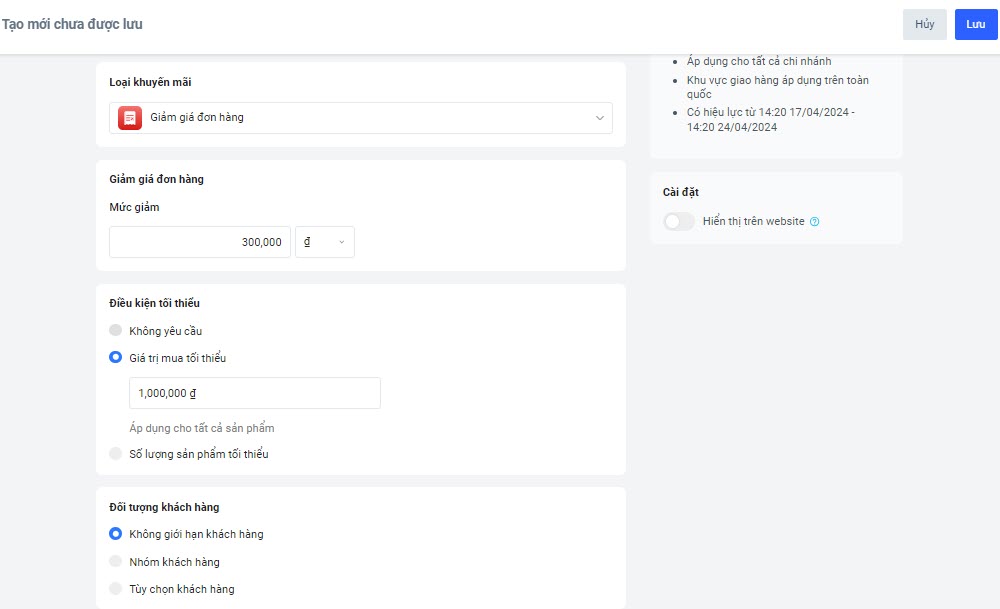
Task: Choose the Nhóm khách hàng option
Action: coord(116,562)
